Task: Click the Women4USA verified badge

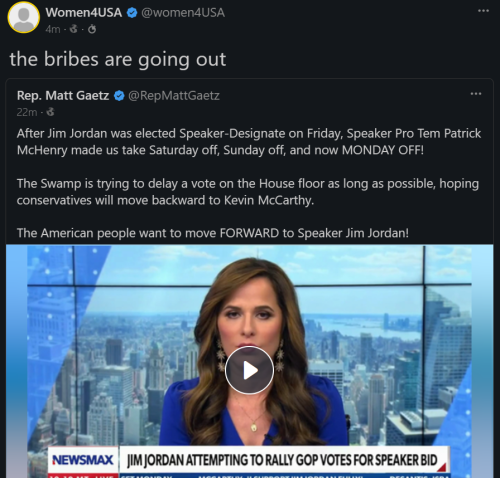Action: (132, 13)
